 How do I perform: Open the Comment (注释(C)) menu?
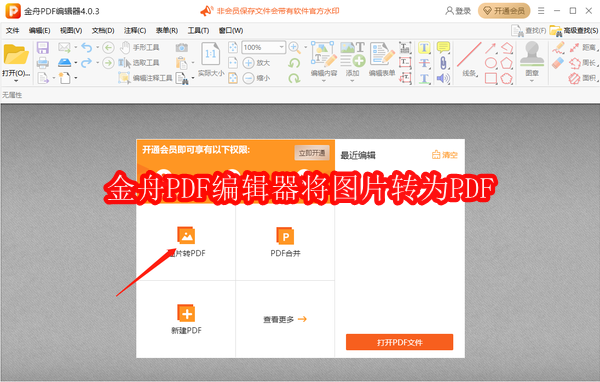pos(135,31)
